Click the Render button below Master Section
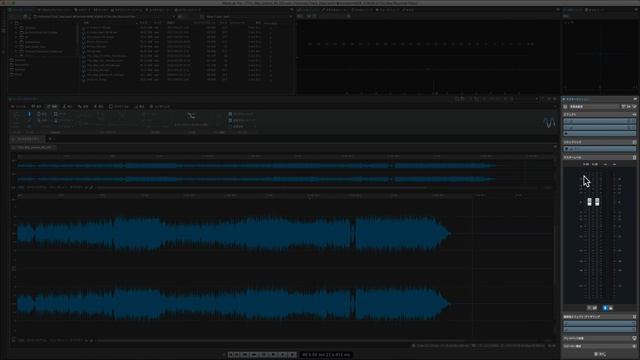This screenshot has height=360, width=640. [x=600, y=354]
